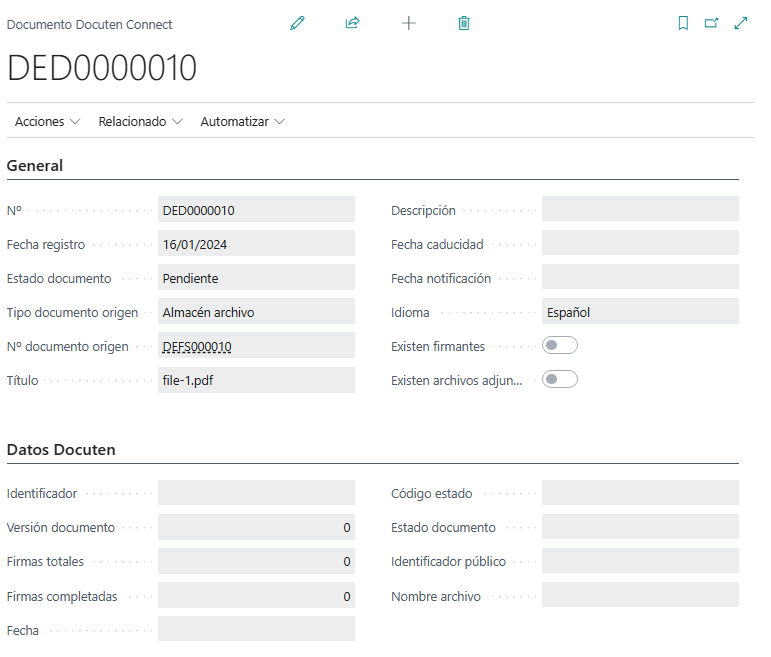Expand the Automatizar dropdown menu
Screen dimensions: 771x657
point(242,122)
